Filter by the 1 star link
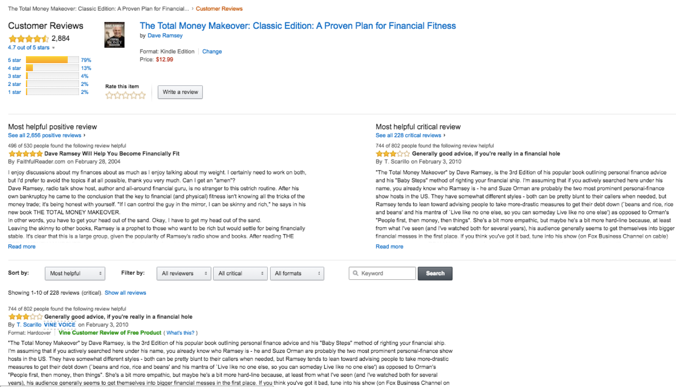This screenshot has height=387, width=676. click(14, 92)
